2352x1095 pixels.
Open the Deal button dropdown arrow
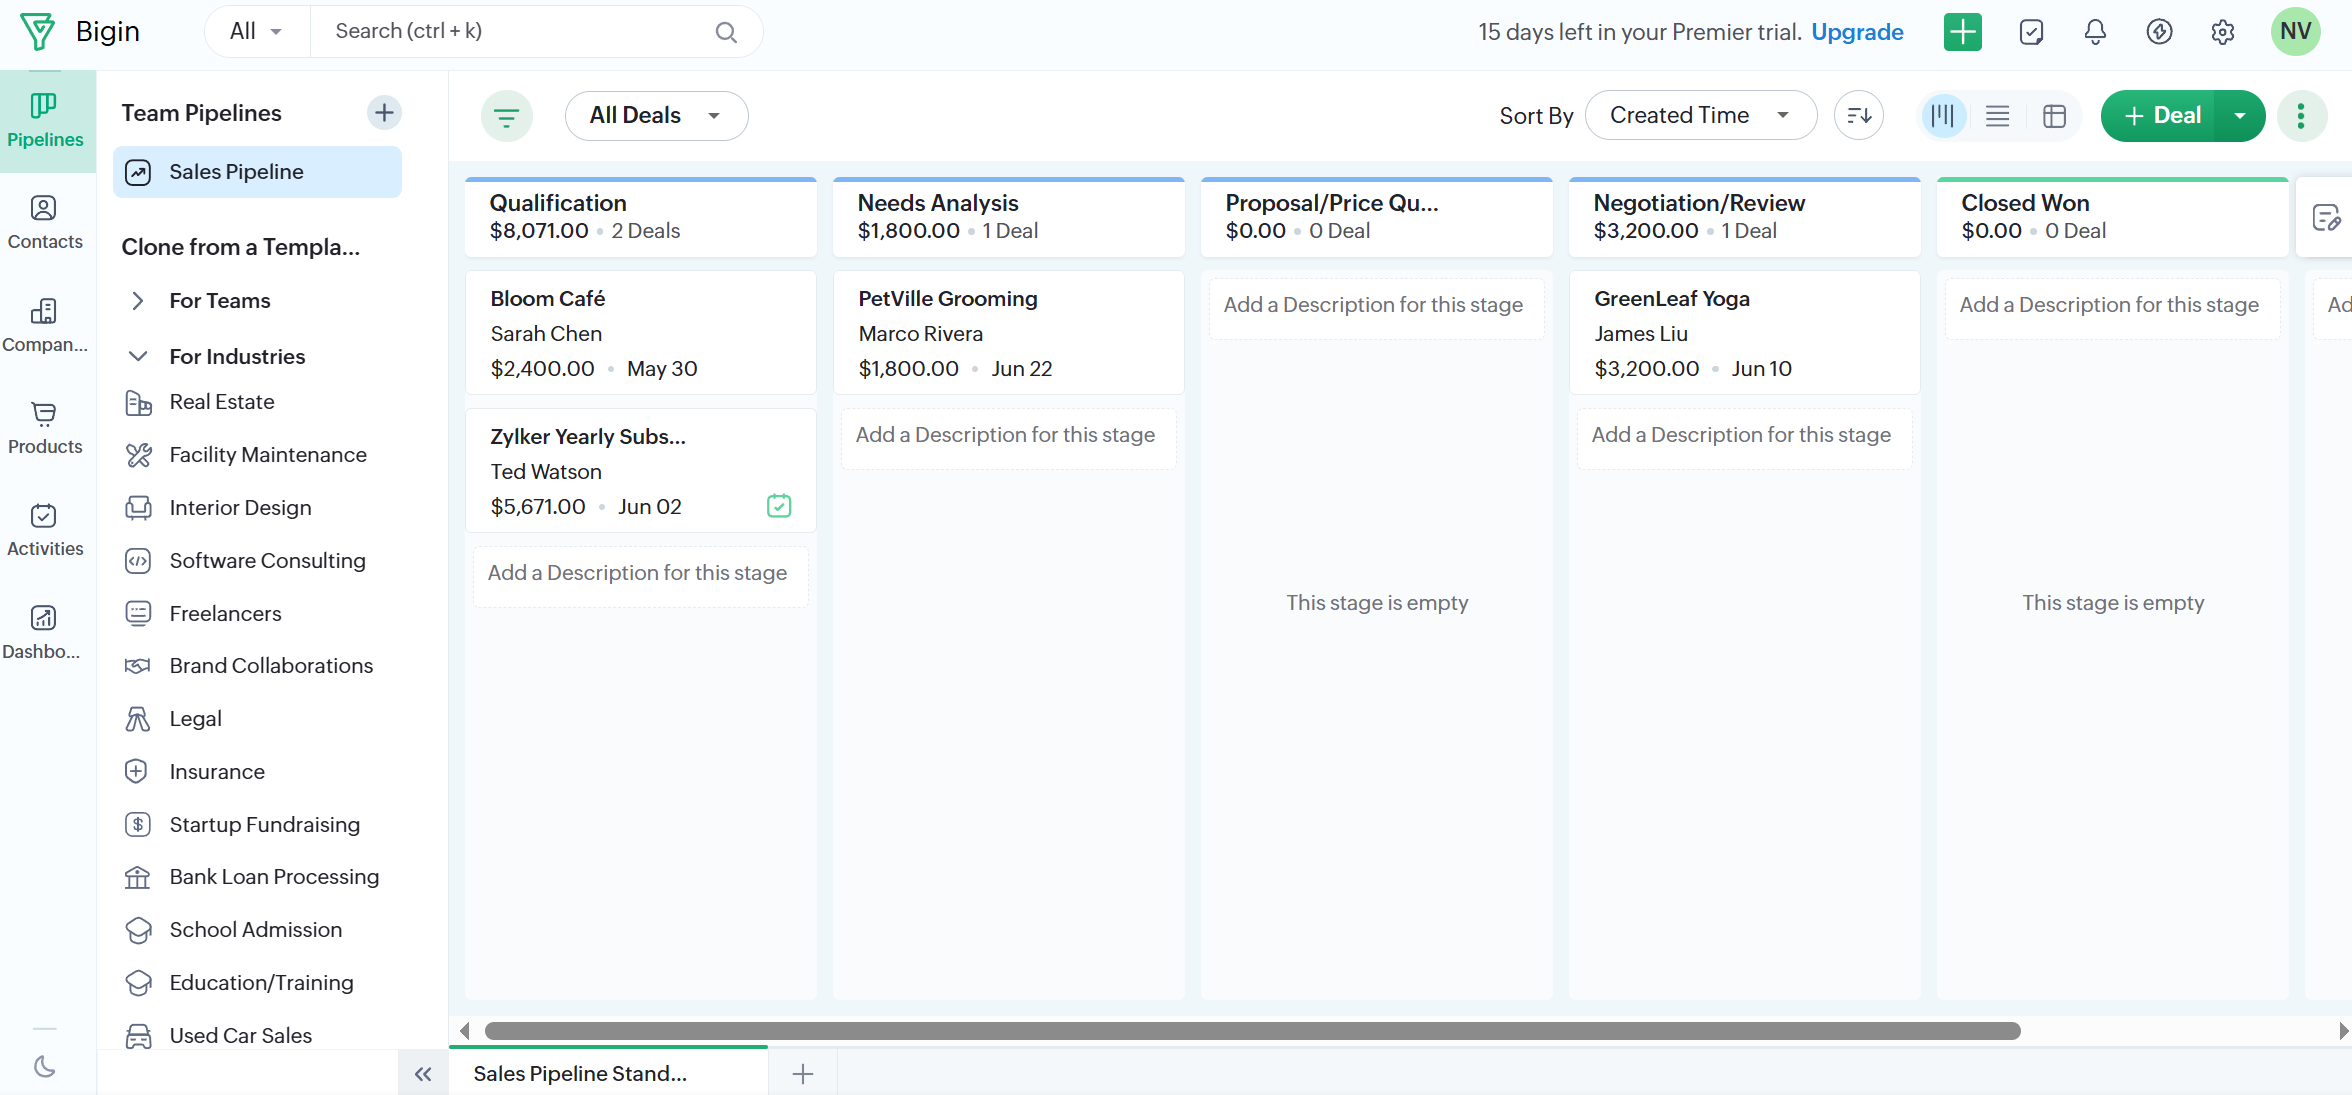point(2240,116)
